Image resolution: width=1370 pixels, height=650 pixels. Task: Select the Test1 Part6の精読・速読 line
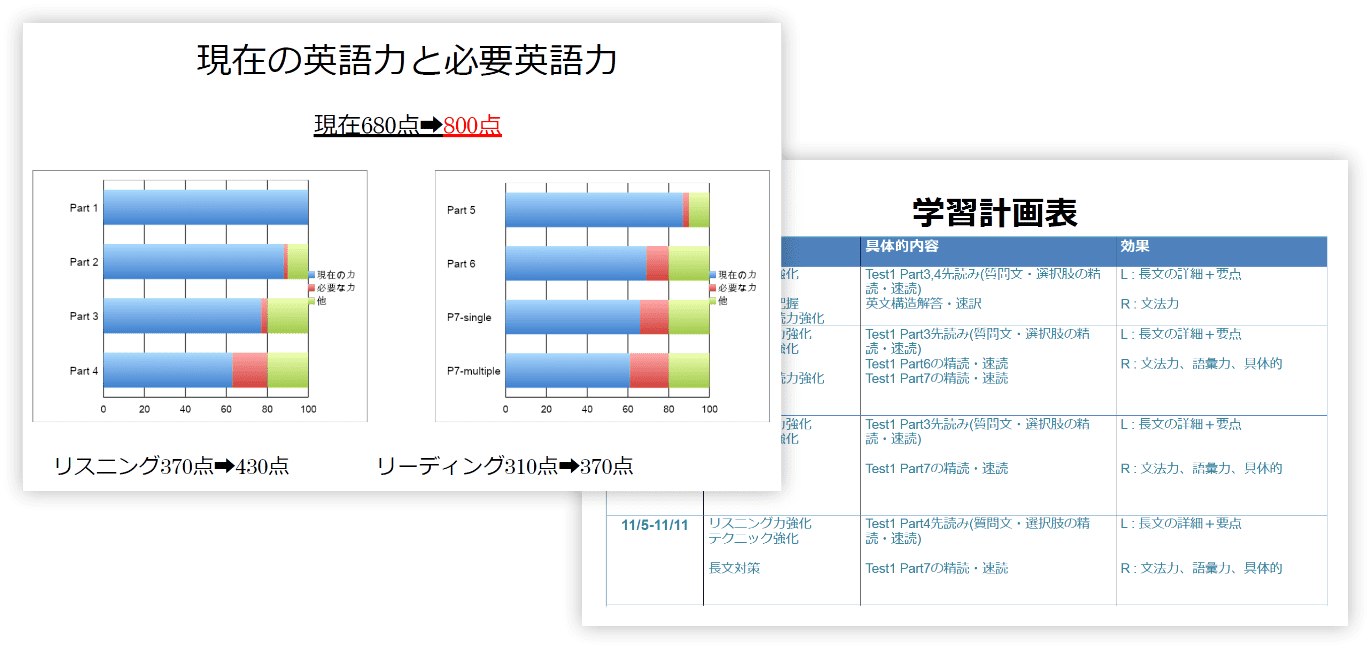[x=937, y=363]
